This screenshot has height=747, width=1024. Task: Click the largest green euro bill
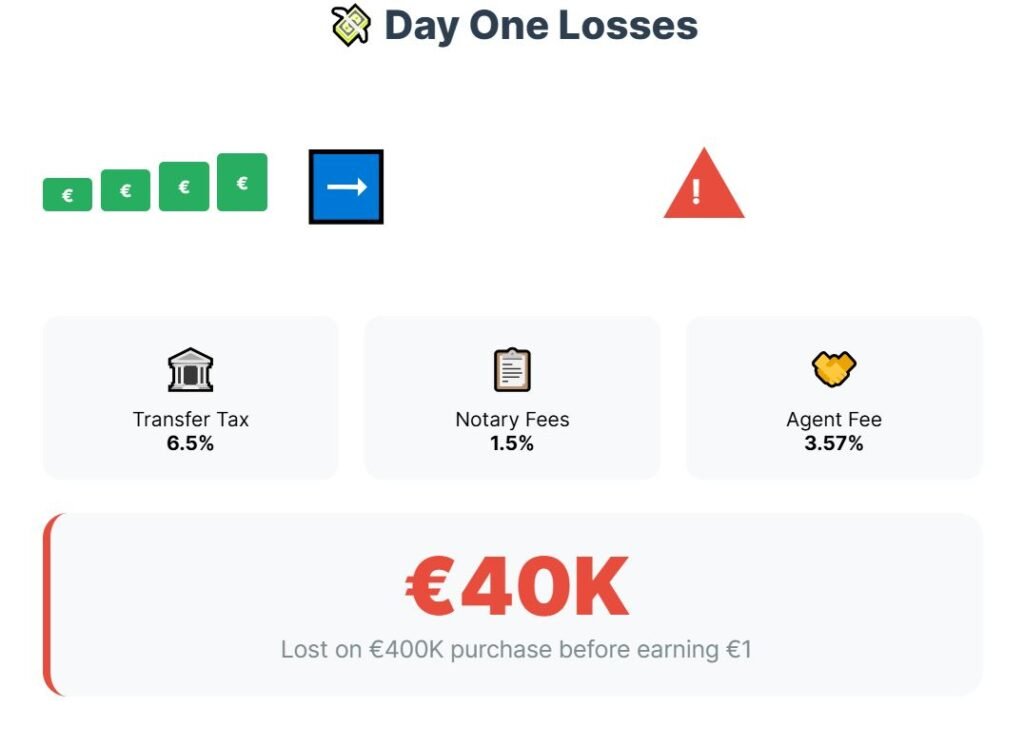click(242, 182)
